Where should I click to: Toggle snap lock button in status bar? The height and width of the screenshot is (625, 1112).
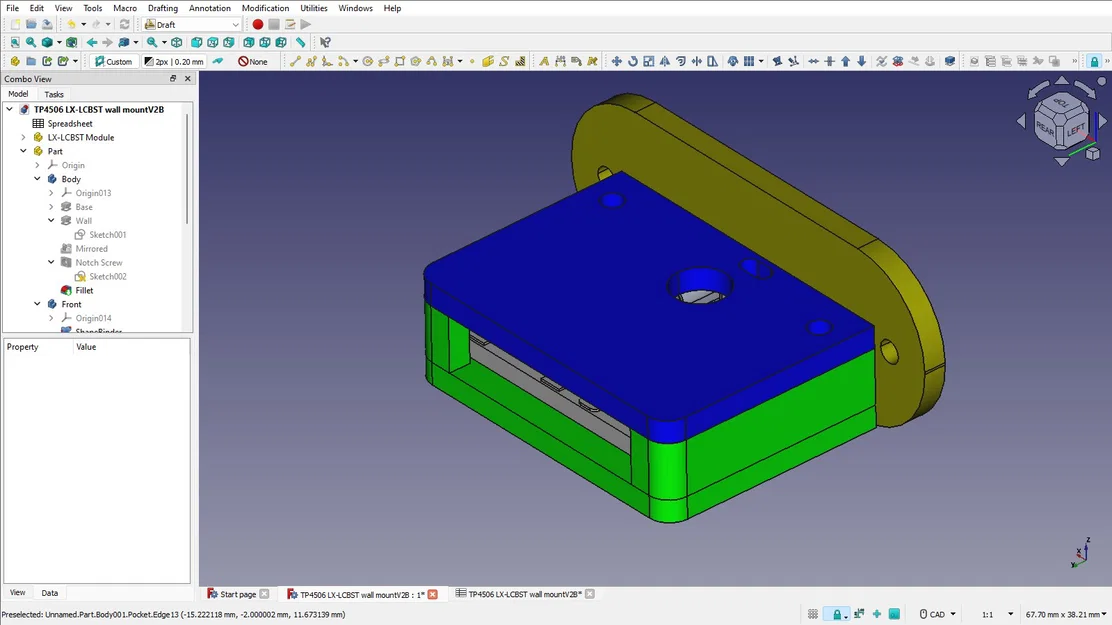(x=837, y=614)
